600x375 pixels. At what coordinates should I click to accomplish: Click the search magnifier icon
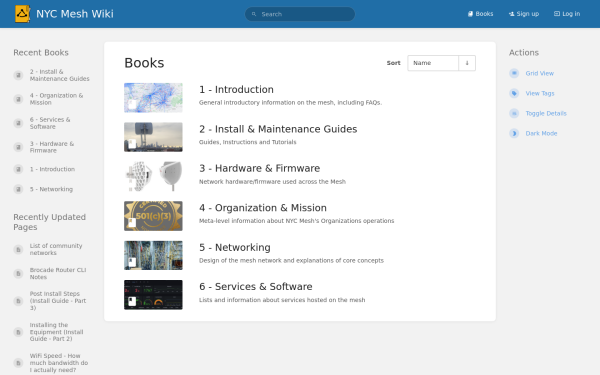(x=254, y=14)
